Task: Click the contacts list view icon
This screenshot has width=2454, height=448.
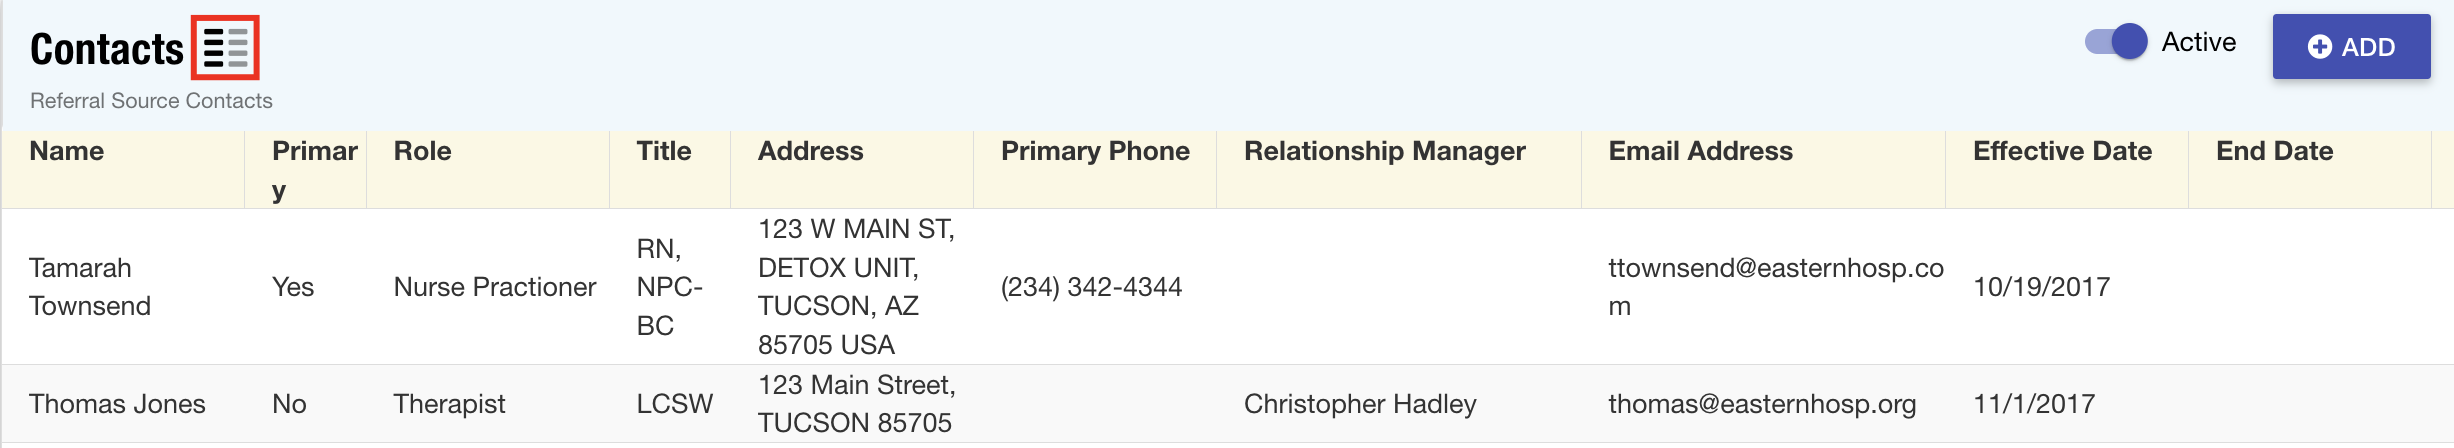Action: (x=225, y=47)
